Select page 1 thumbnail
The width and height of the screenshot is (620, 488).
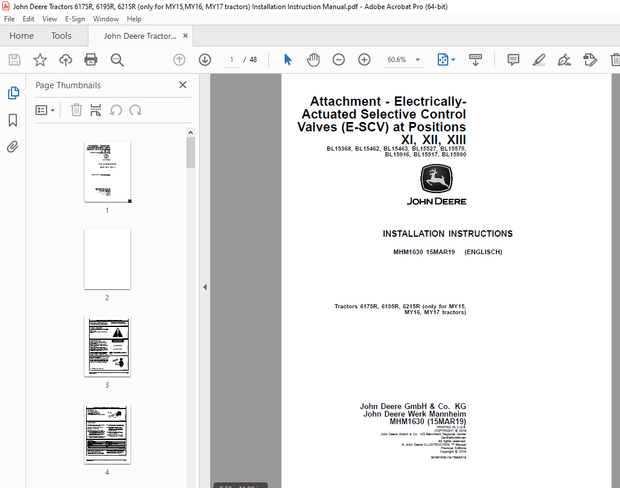click(x=107, y=172)
